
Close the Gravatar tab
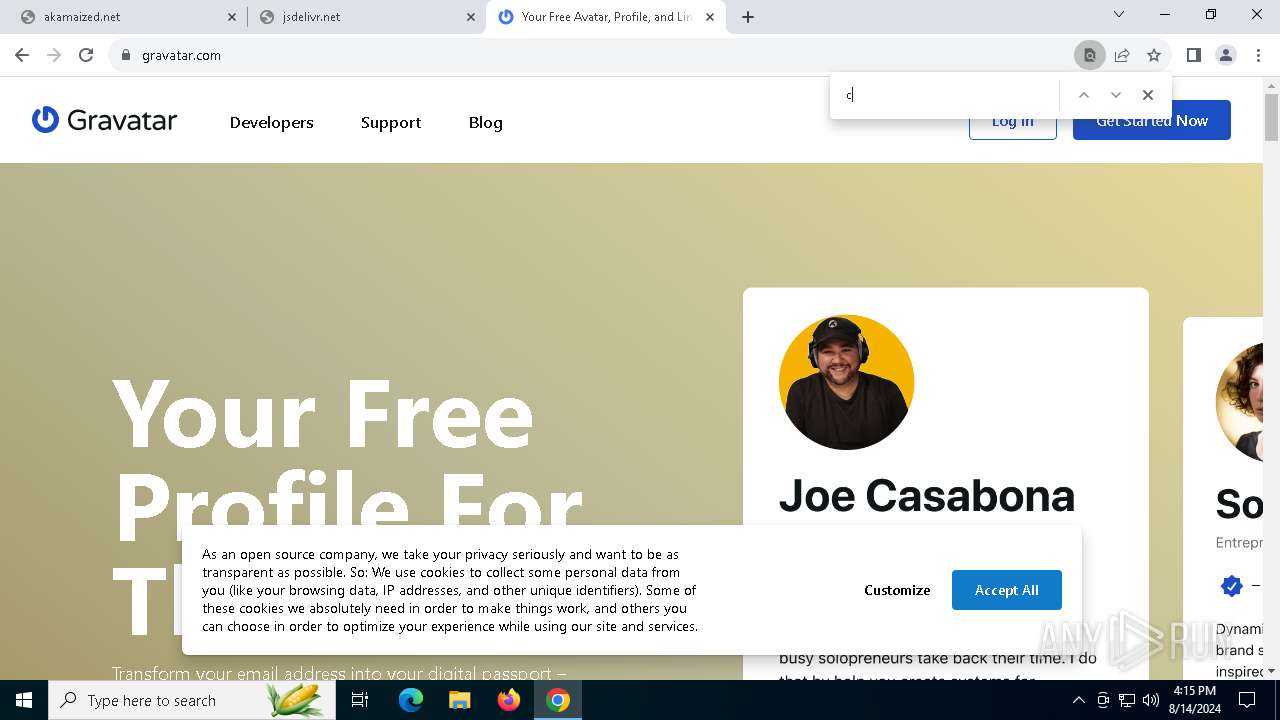pyautogui.click(x=710, y=17)
